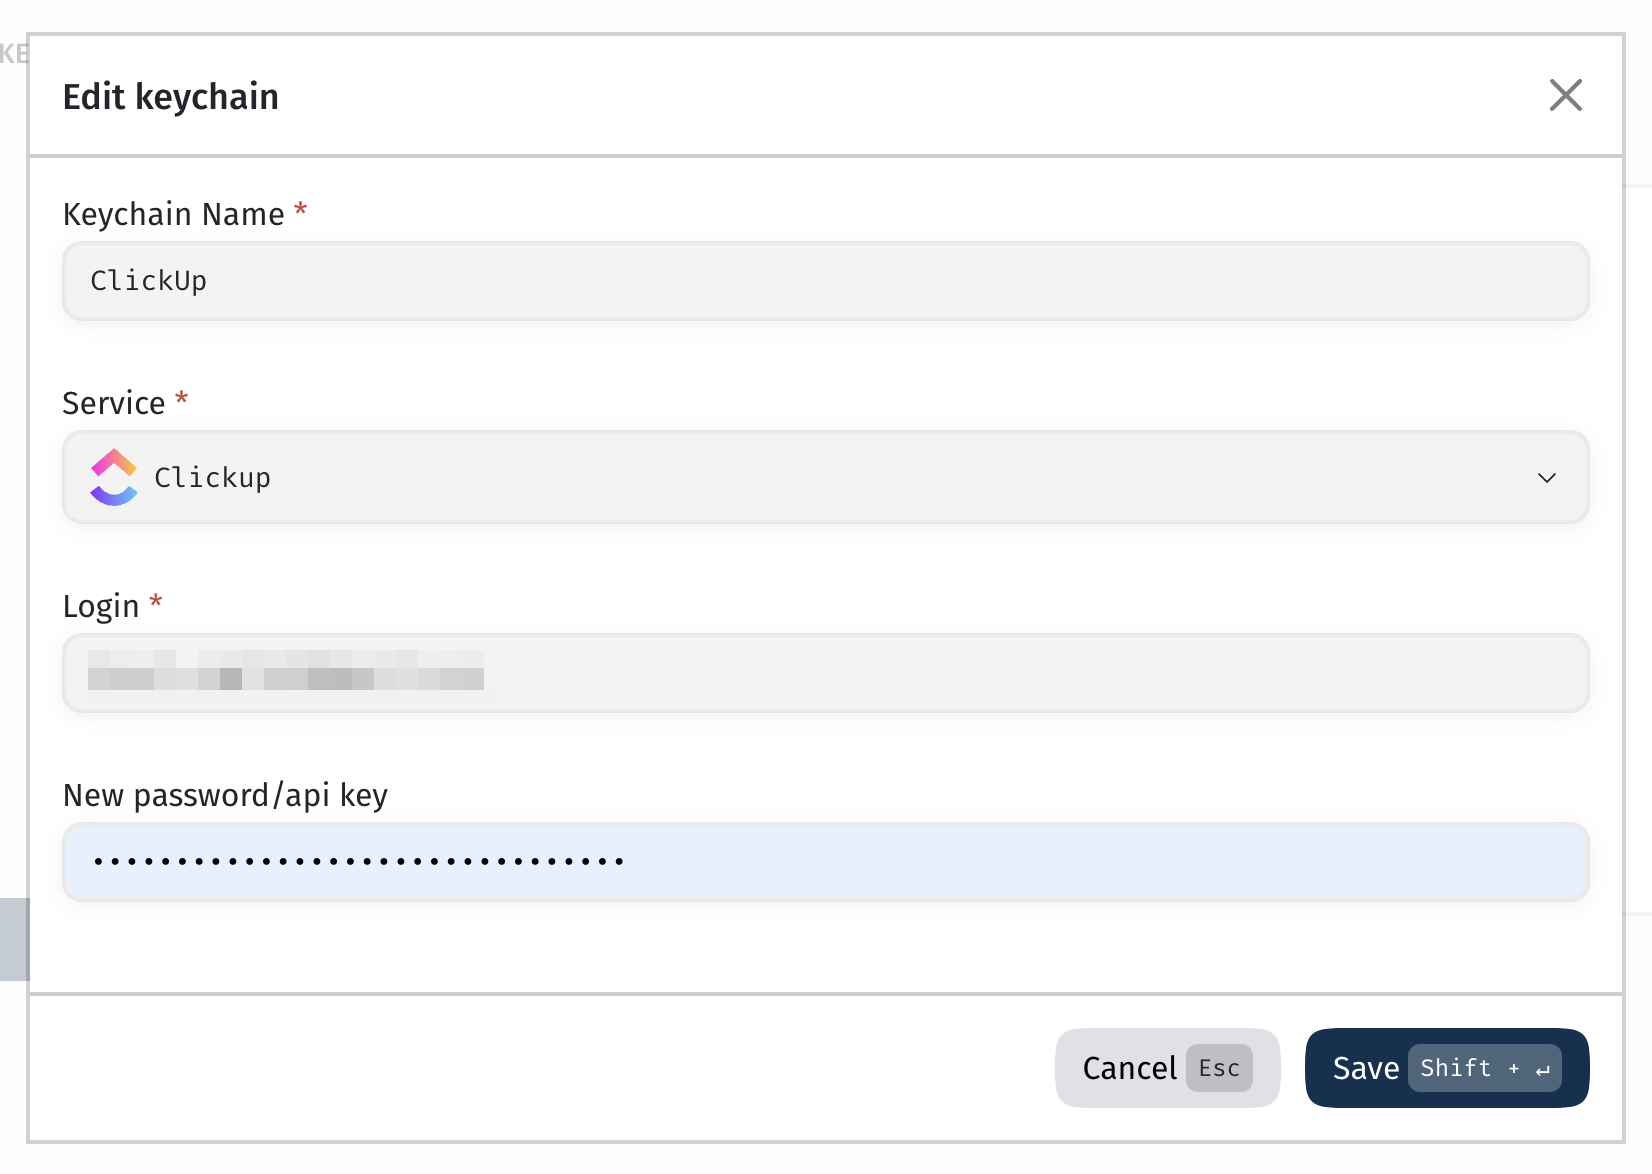This screenshot has height=1174, width=1652.
Task: Click the Shift + Enter shortcut badge
Action: click(1485, 1068)
